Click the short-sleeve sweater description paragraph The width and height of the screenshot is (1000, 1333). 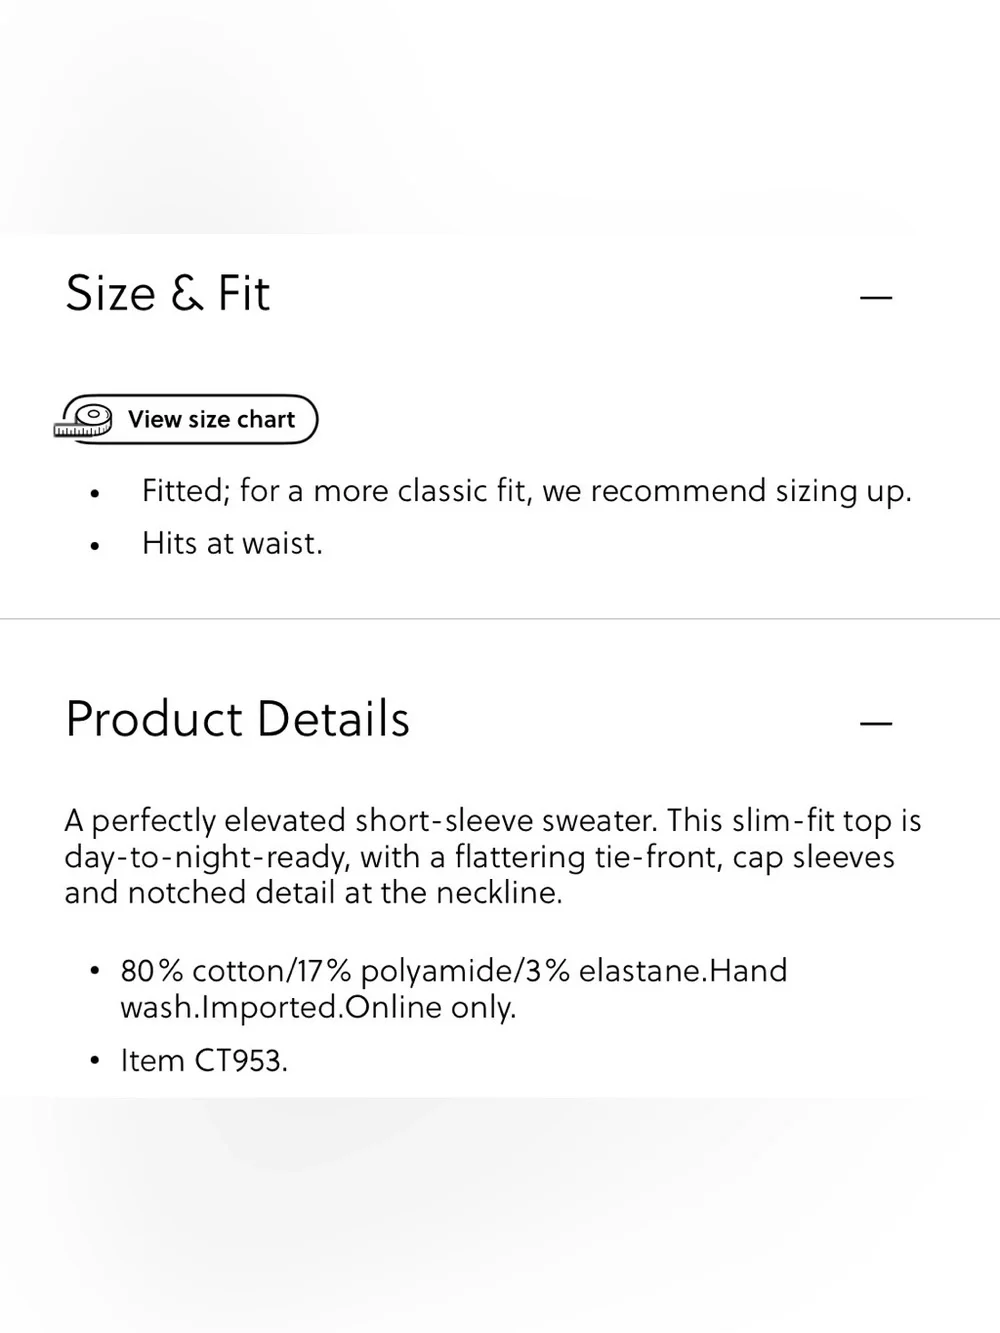(x=493, y=856)
